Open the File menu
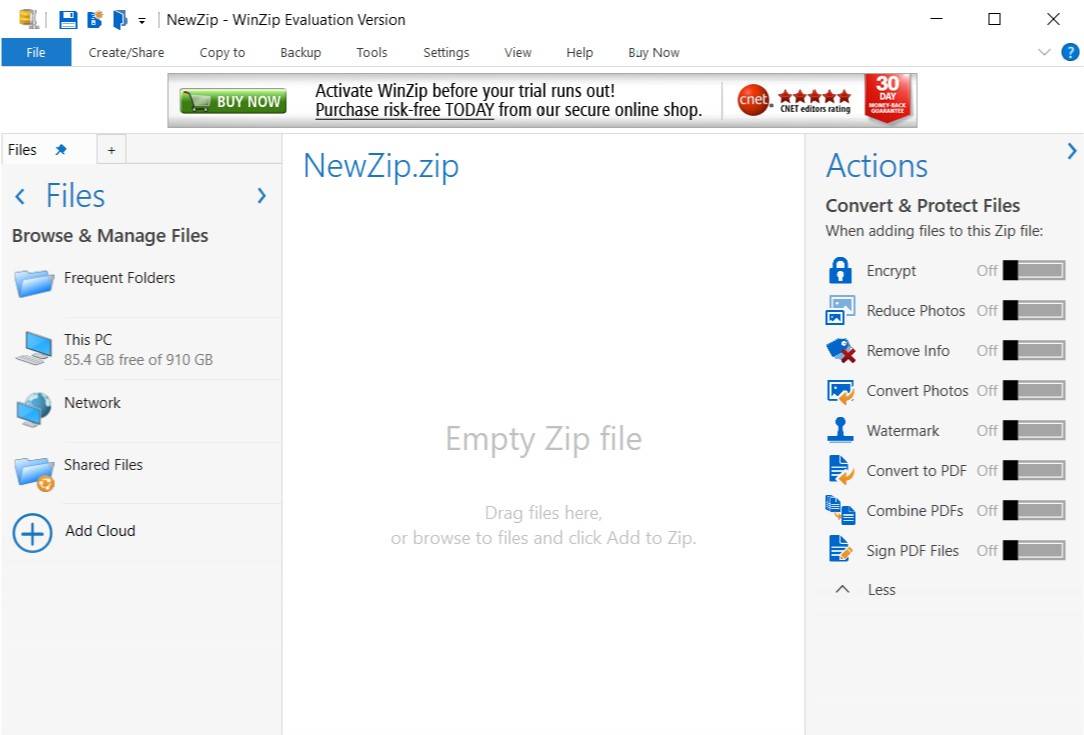 (x=36, y=52)
